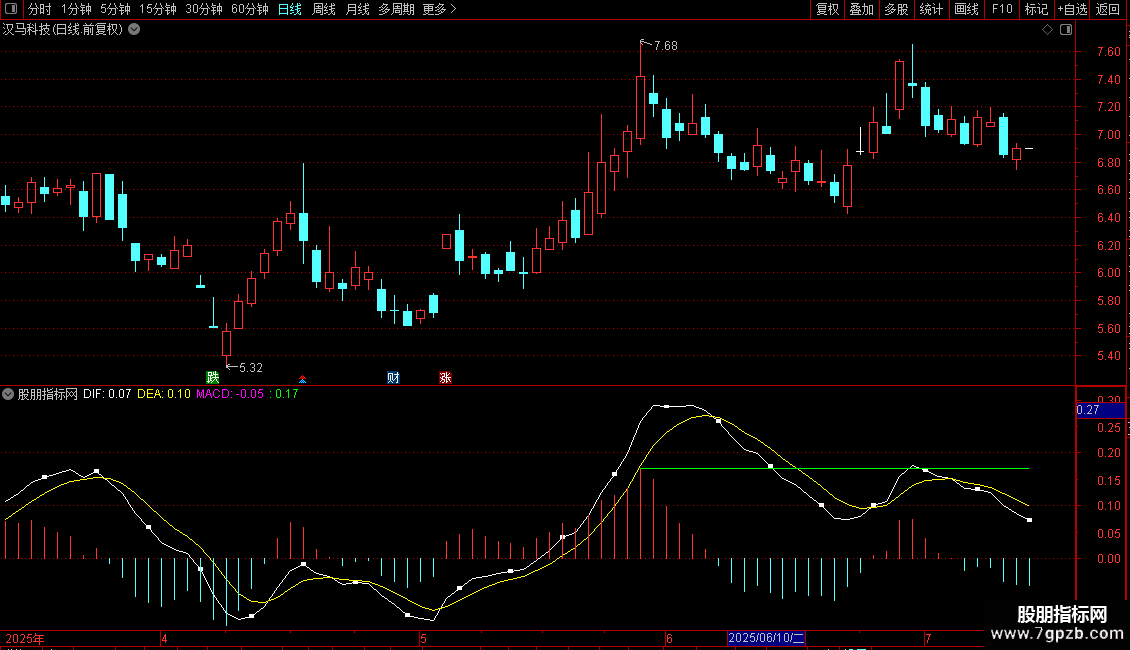Click the 统计 statistics button
This screenshot has height=650, width=1130.
pyautogui.click(x=931, y=9)
